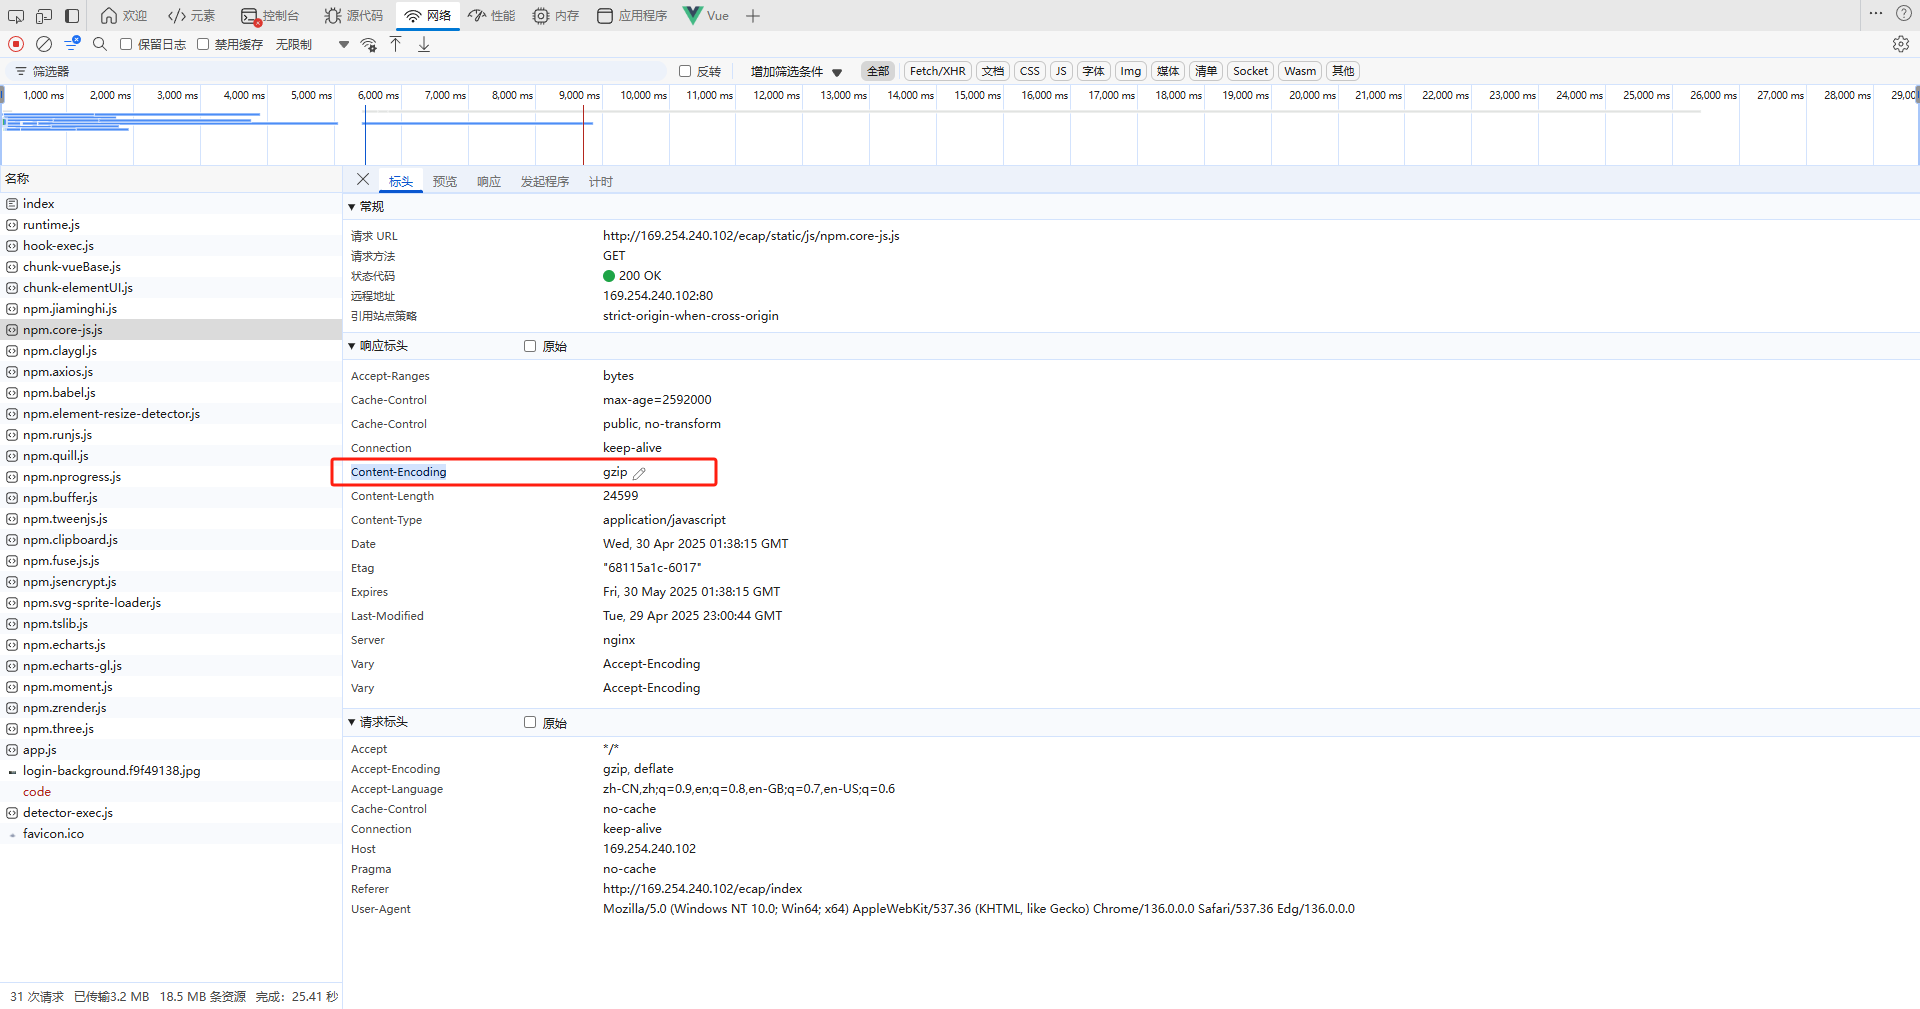Select the favicon.ico request
Image resolution: width=1920 pixels, height=1009 pixels.
click(x=171, y=834)
